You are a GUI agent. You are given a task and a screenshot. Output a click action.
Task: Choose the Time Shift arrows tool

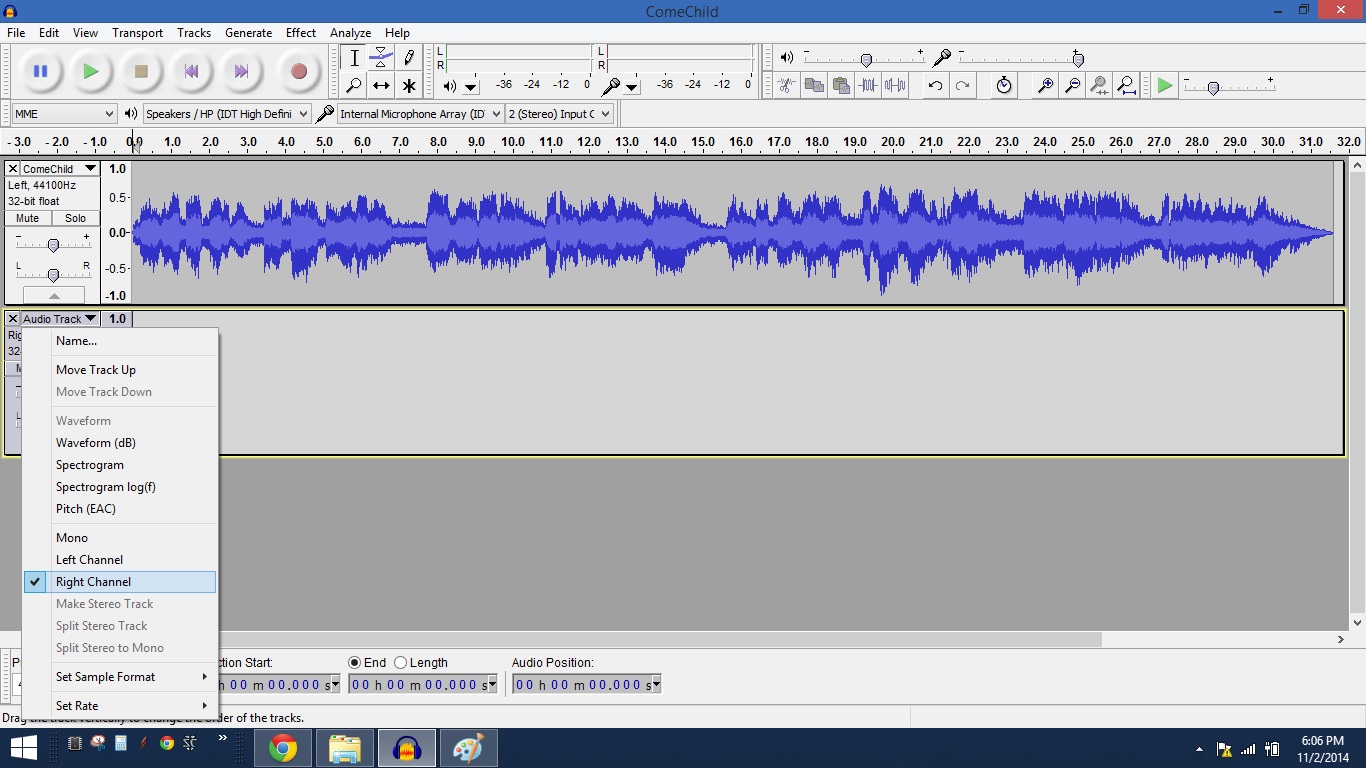[381, 86]
